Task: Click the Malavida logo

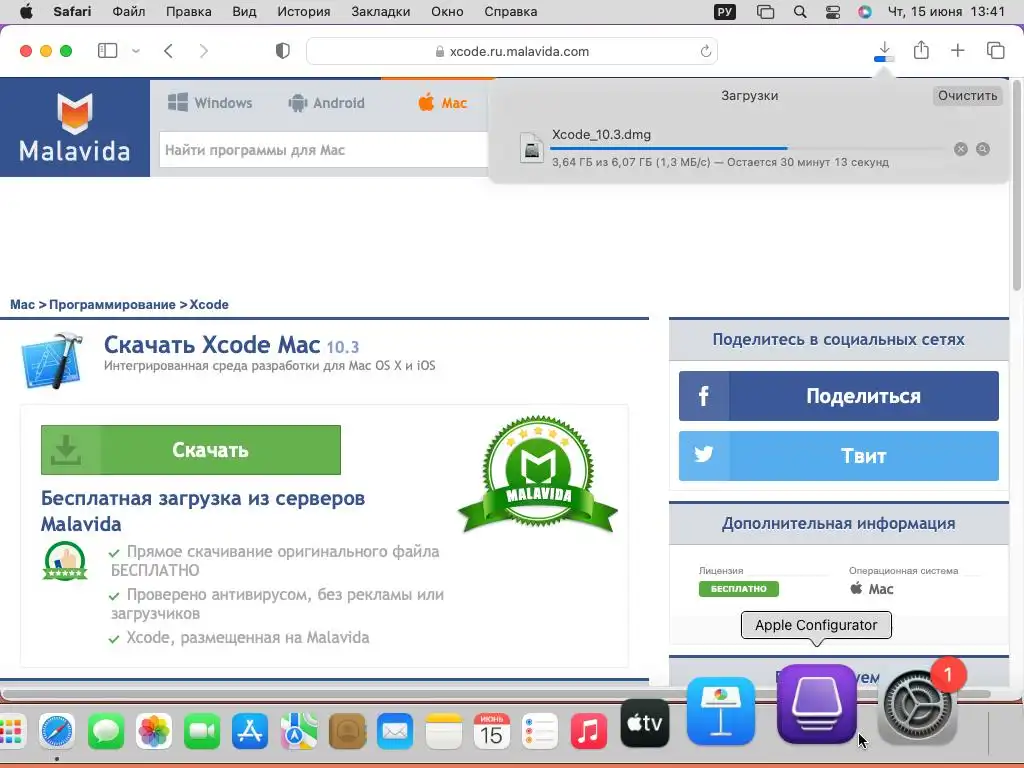Action: 74,127
